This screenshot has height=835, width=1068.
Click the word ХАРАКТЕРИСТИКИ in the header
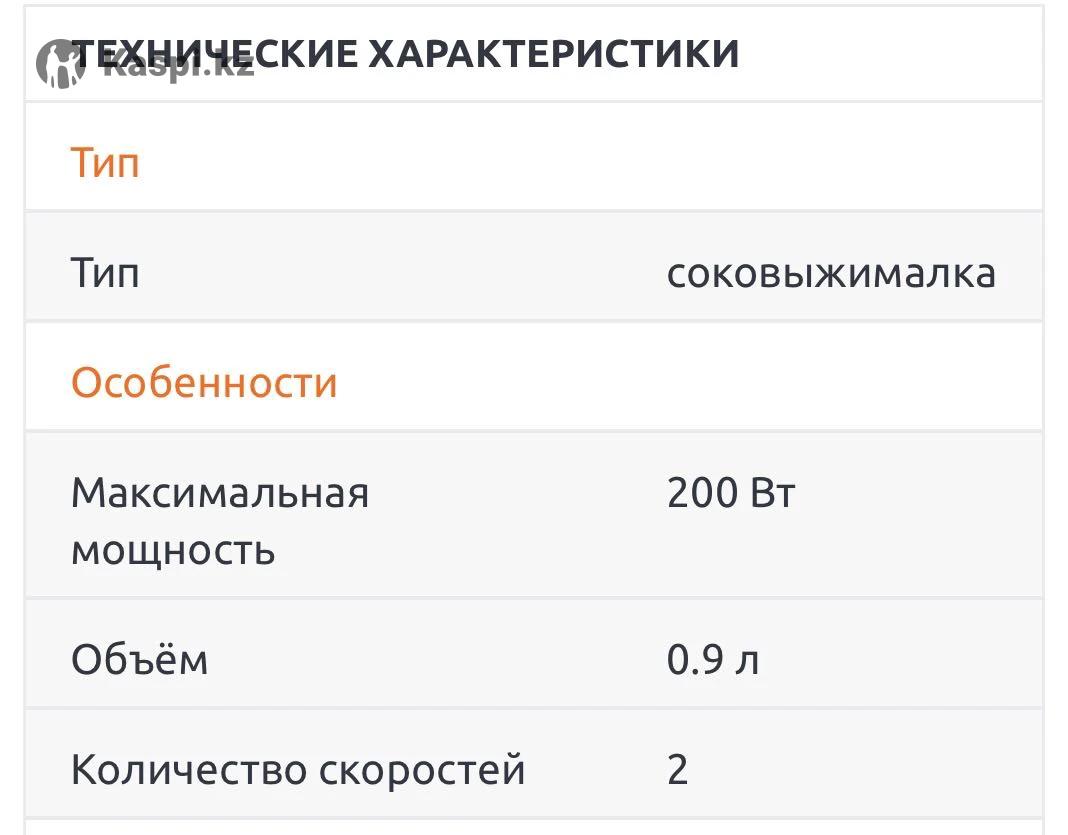tap(554, 53)
